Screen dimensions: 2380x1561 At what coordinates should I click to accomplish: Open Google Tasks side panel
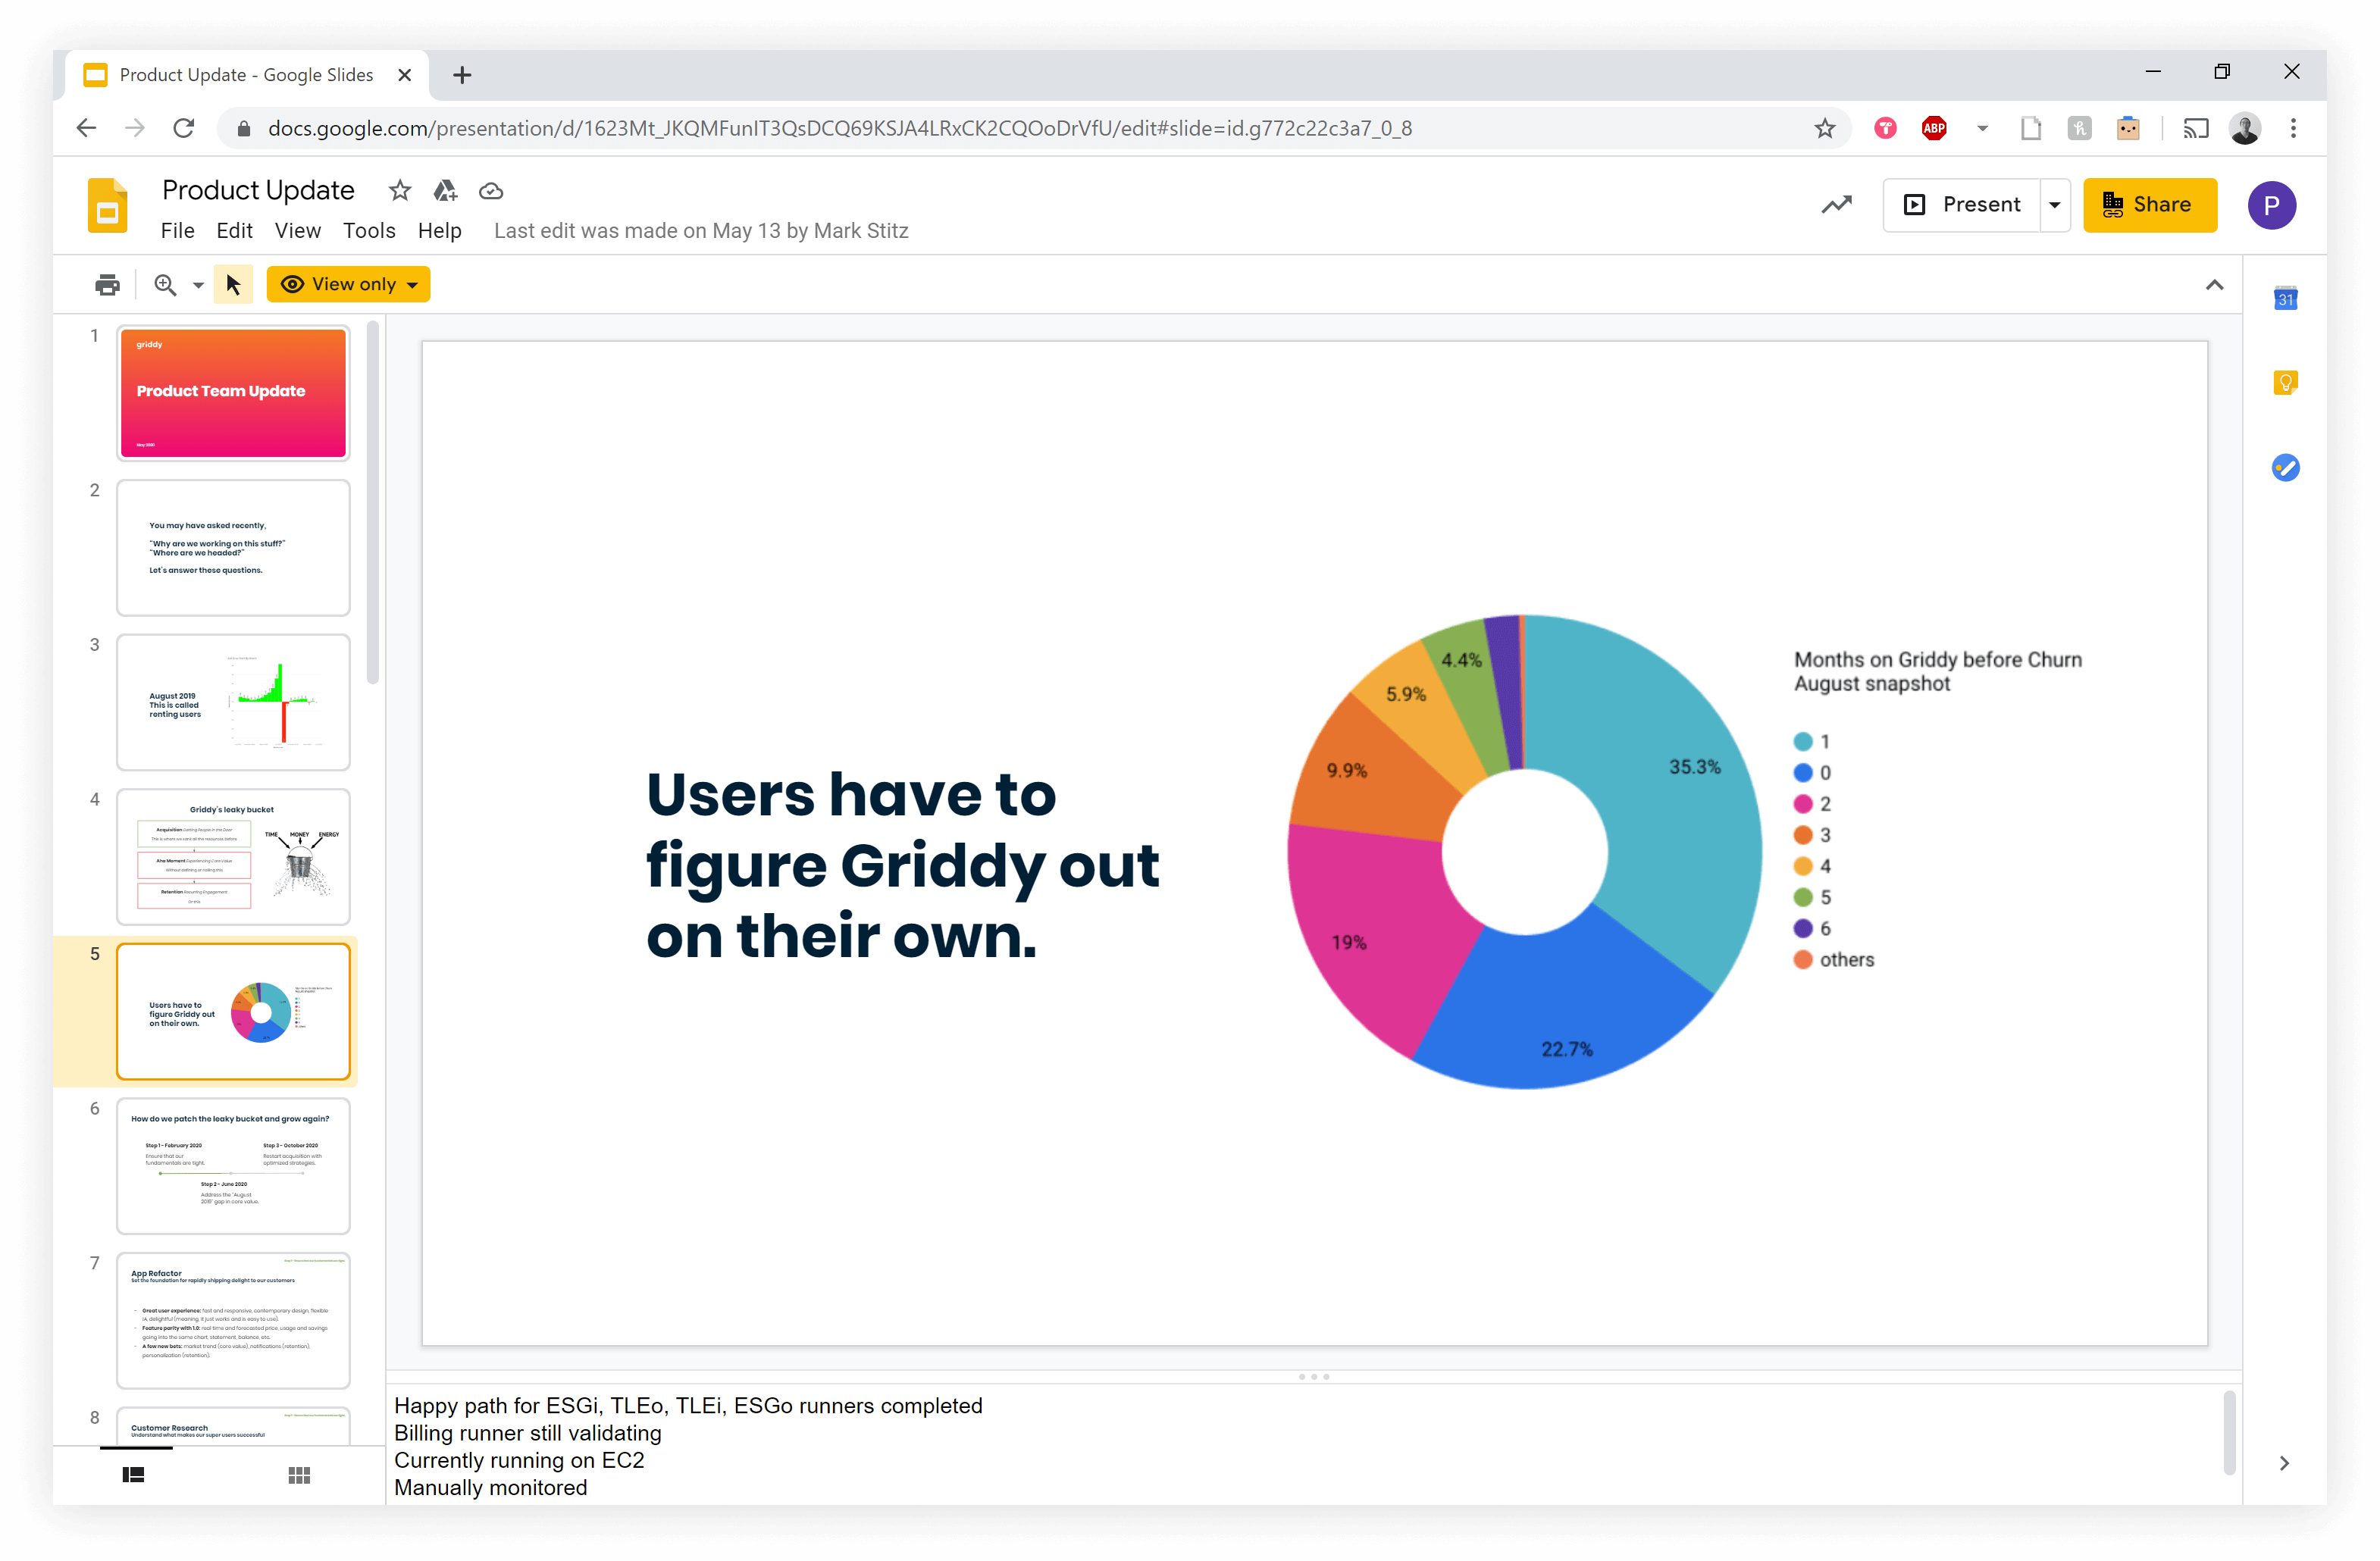pyautogui.click(x=2285, y=467)
